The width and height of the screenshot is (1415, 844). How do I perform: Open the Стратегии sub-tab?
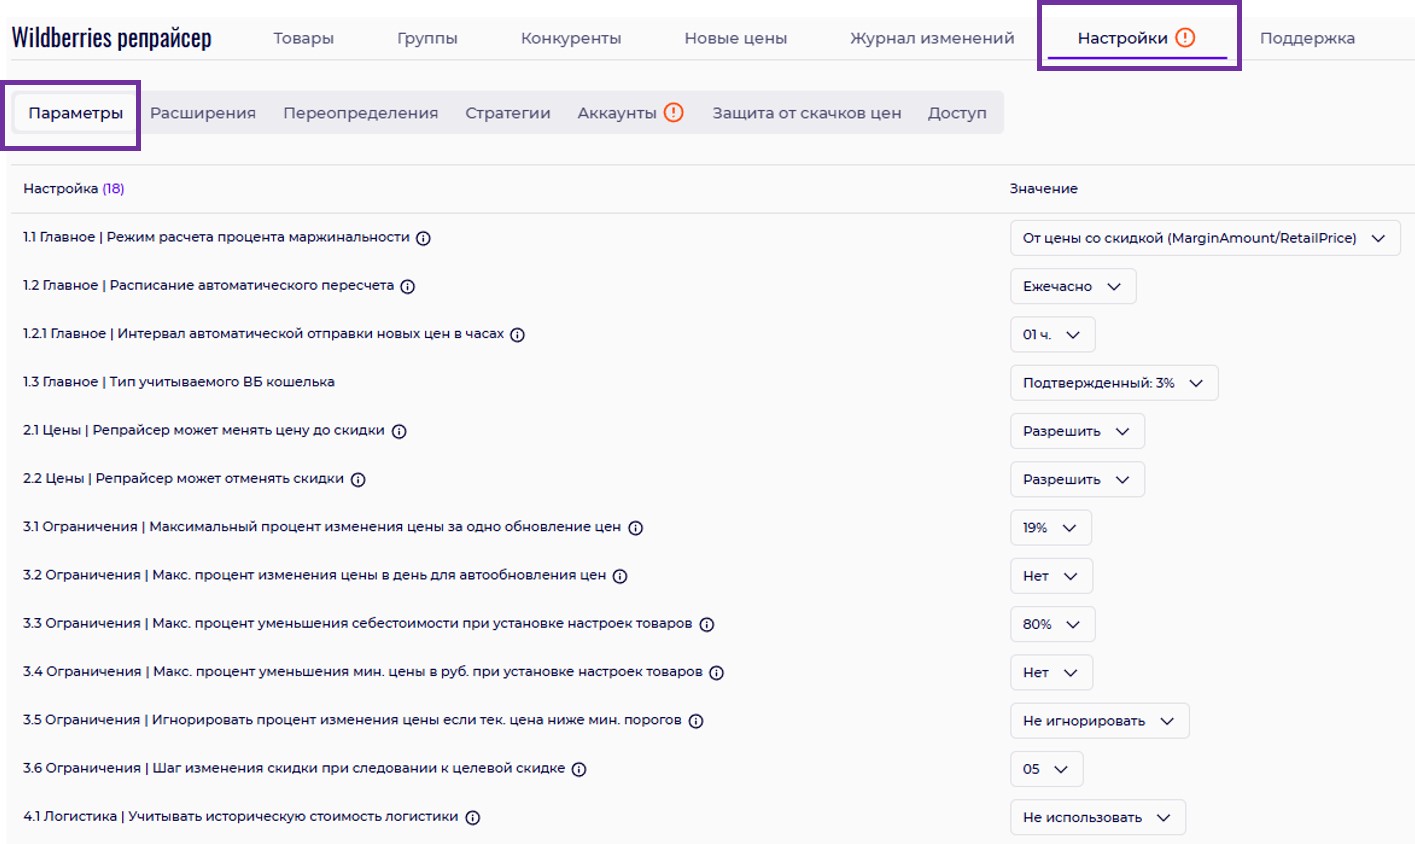pos(508,113)
